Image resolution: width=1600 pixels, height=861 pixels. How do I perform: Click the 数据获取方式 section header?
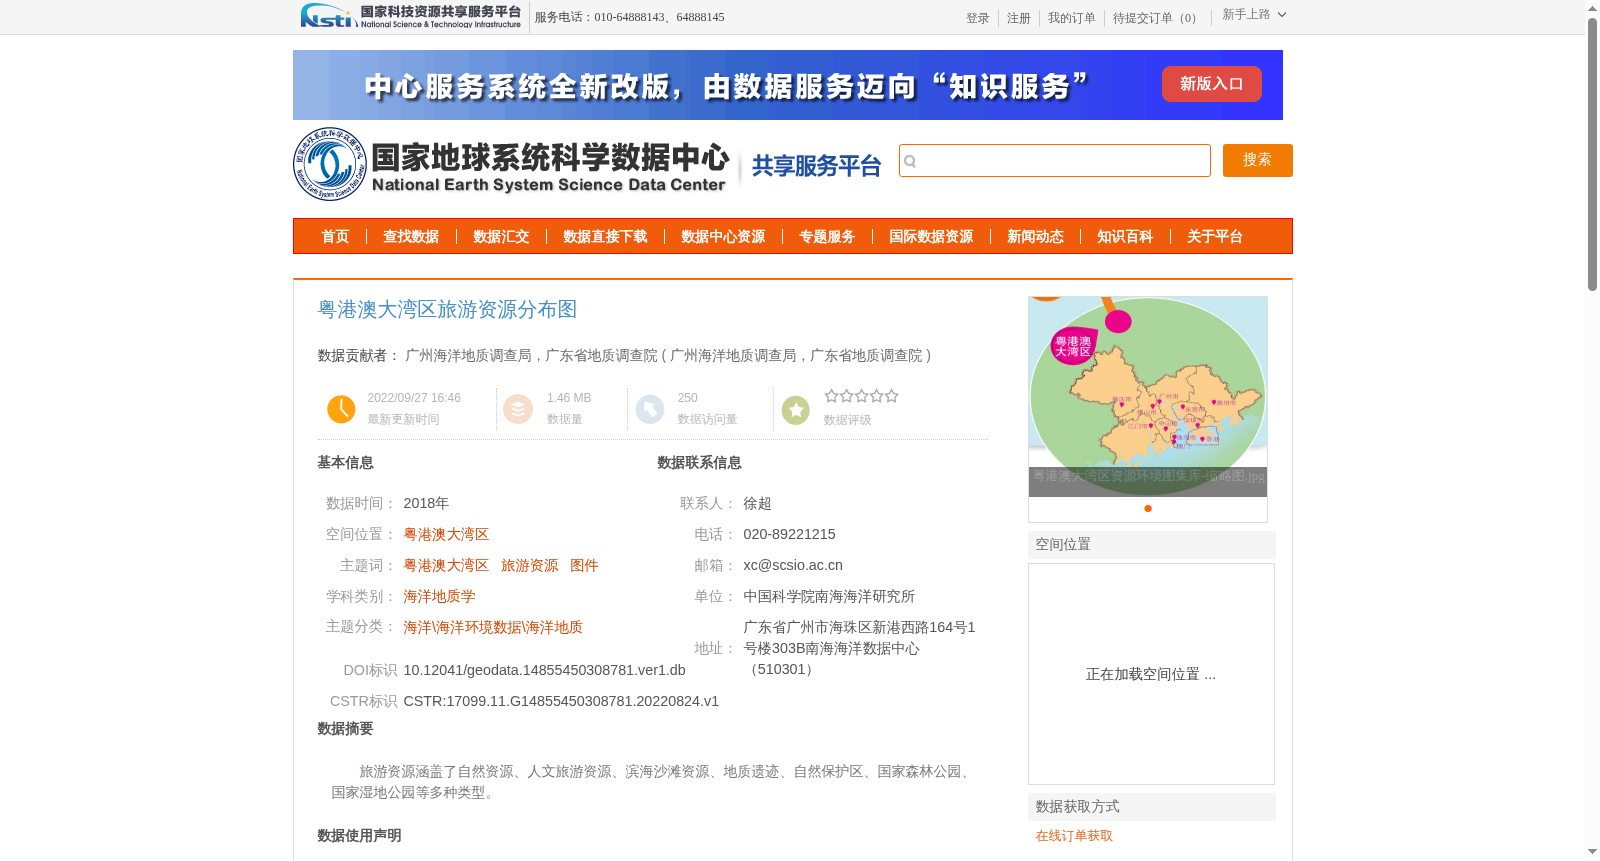point(1152,807)
